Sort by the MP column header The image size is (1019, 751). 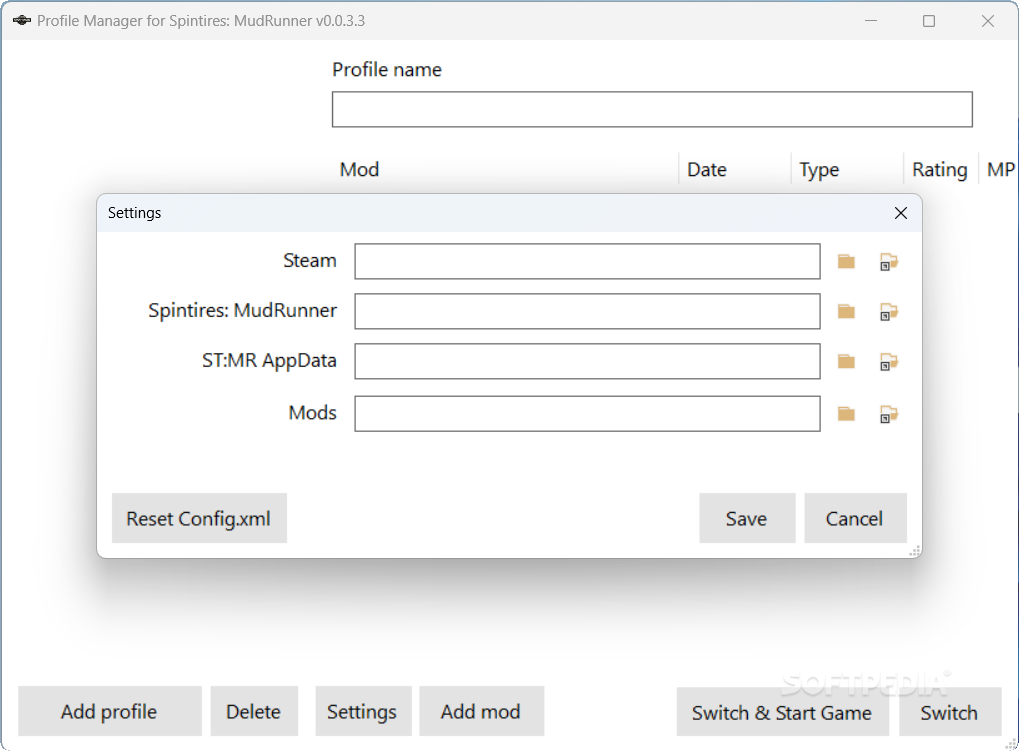click(1000, 170)
